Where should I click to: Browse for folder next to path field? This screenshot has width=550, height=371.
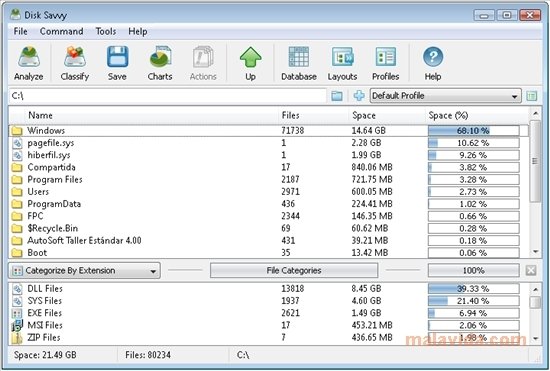click(x=337, y=96)
